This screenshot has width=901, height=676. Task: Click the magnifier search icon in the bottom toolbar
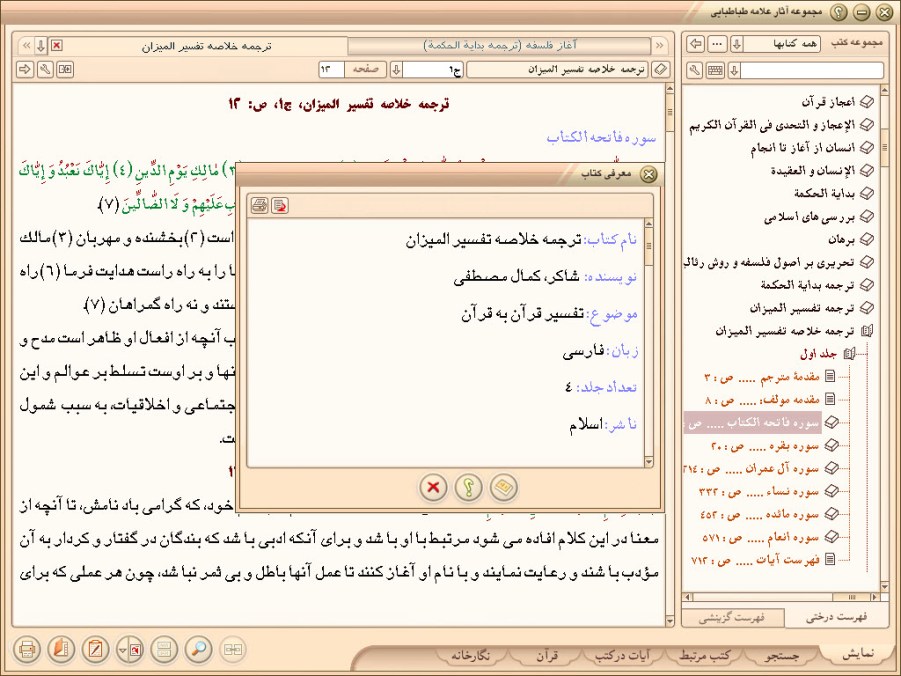pyautogui.click(x=198, y=650)
